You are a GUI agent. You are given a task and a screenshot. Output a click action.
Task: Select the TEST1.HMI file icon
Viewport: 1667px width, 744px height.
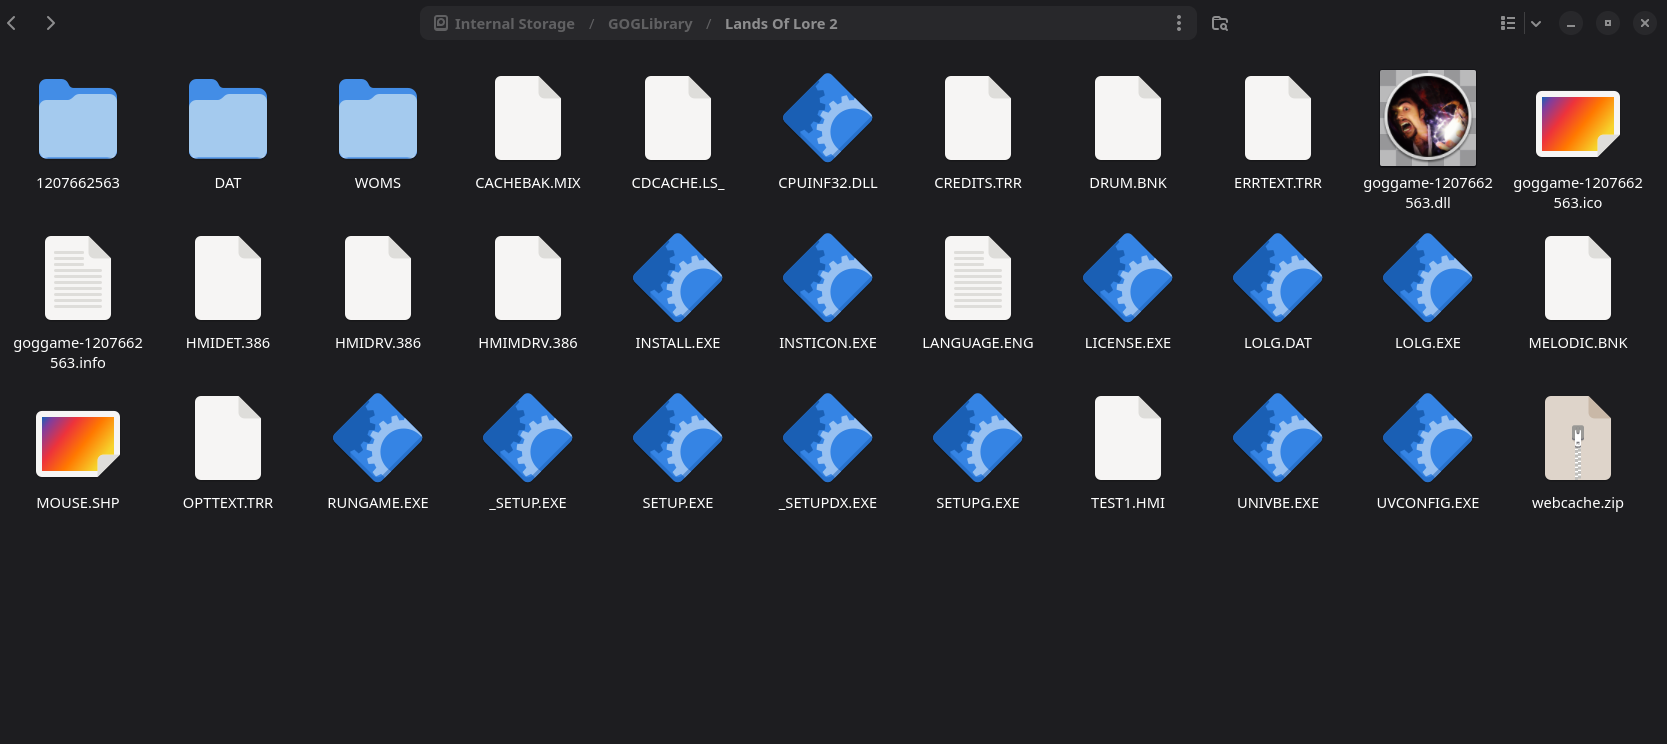tap(1128, 438)
